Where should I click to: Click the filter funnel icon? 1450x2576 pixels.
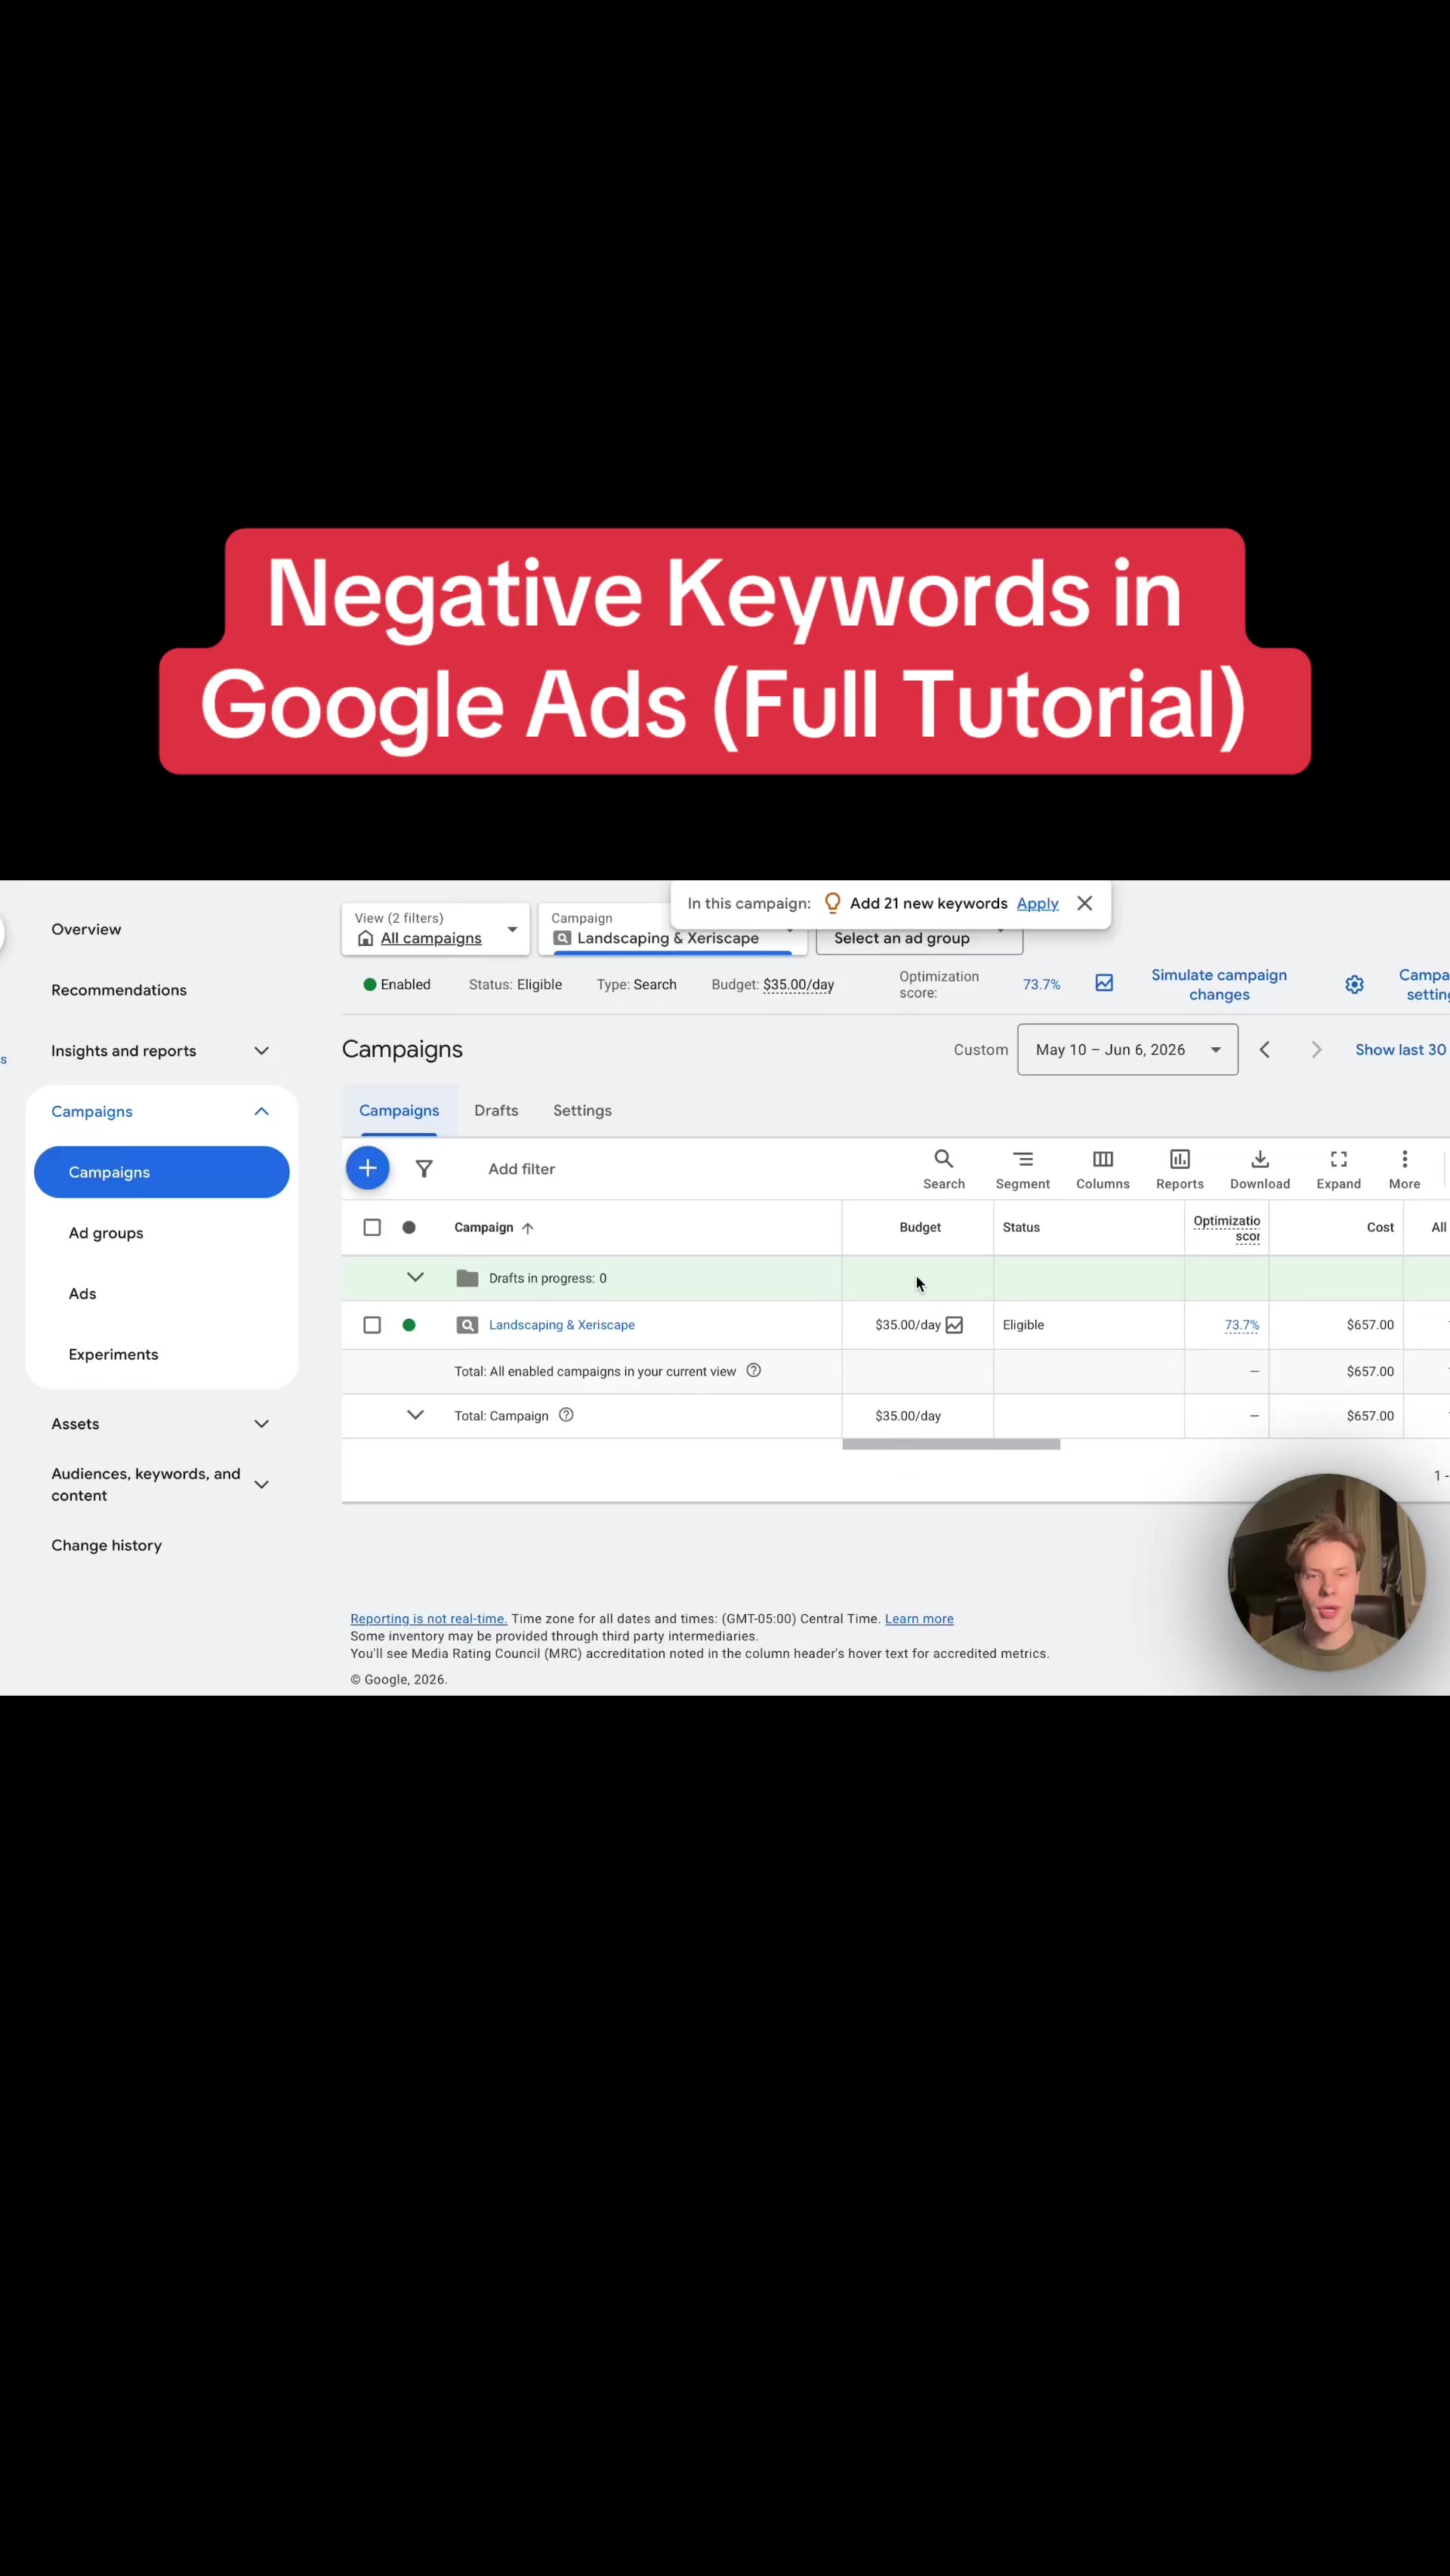[424, 1169]
